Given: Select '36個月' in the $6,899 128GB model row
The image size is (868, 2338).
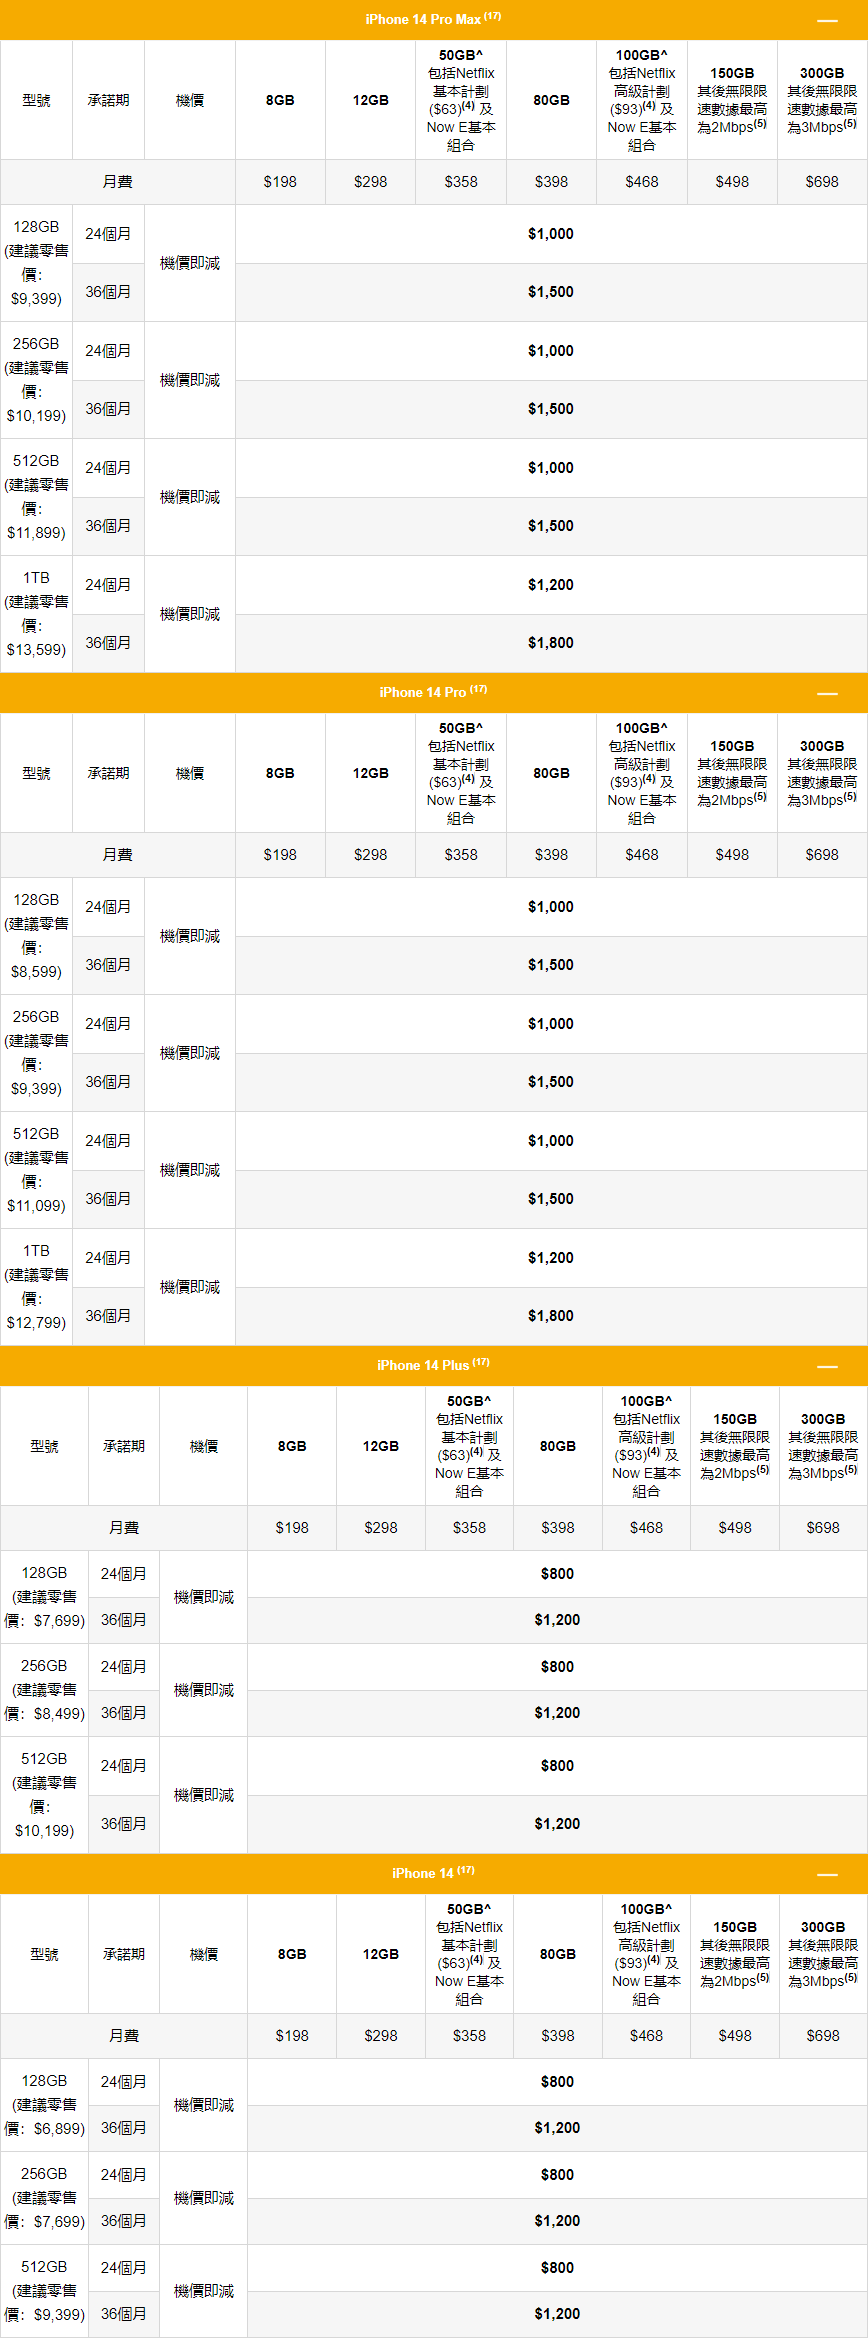Looking at the screenshot, I should [124, 2128].
